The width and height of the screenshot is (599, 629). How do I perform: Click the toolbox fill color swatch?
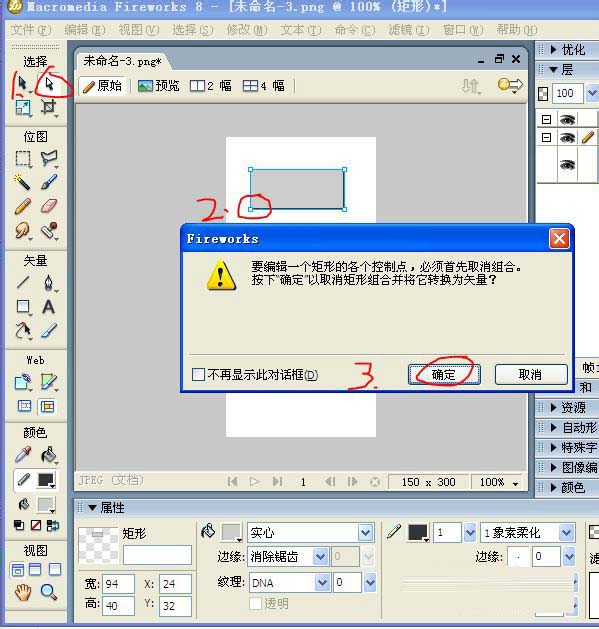pos(46,505)
